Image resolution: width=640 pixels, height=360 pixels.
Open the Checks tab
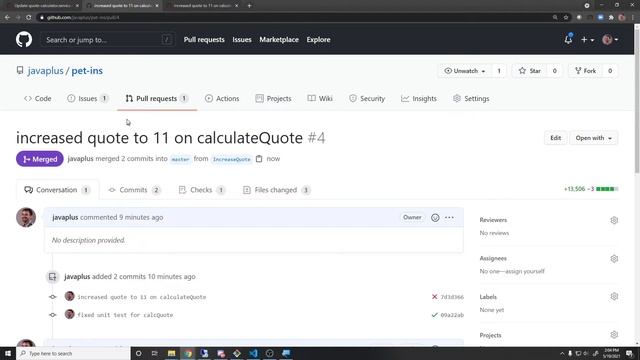[202, 190]
